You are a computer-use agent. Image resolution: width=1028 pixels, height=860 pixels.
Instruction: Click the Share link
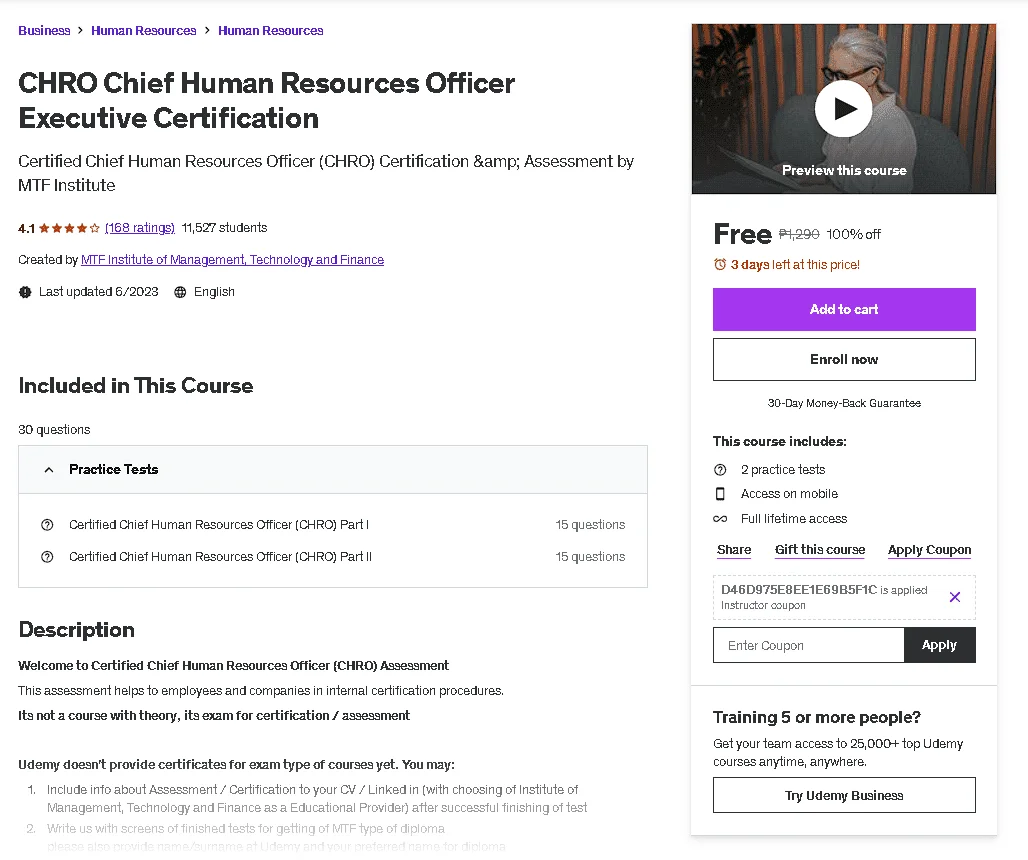[x=734, y=550]
